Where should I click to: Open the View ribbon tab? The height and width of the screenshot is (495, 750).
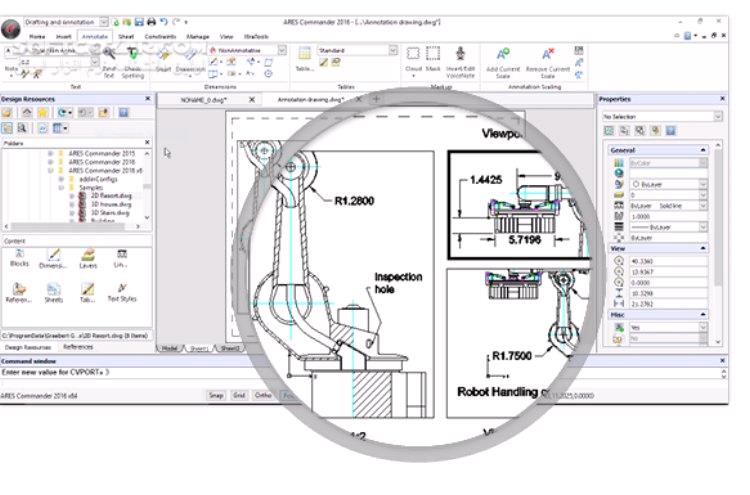(x=226, y=36)
